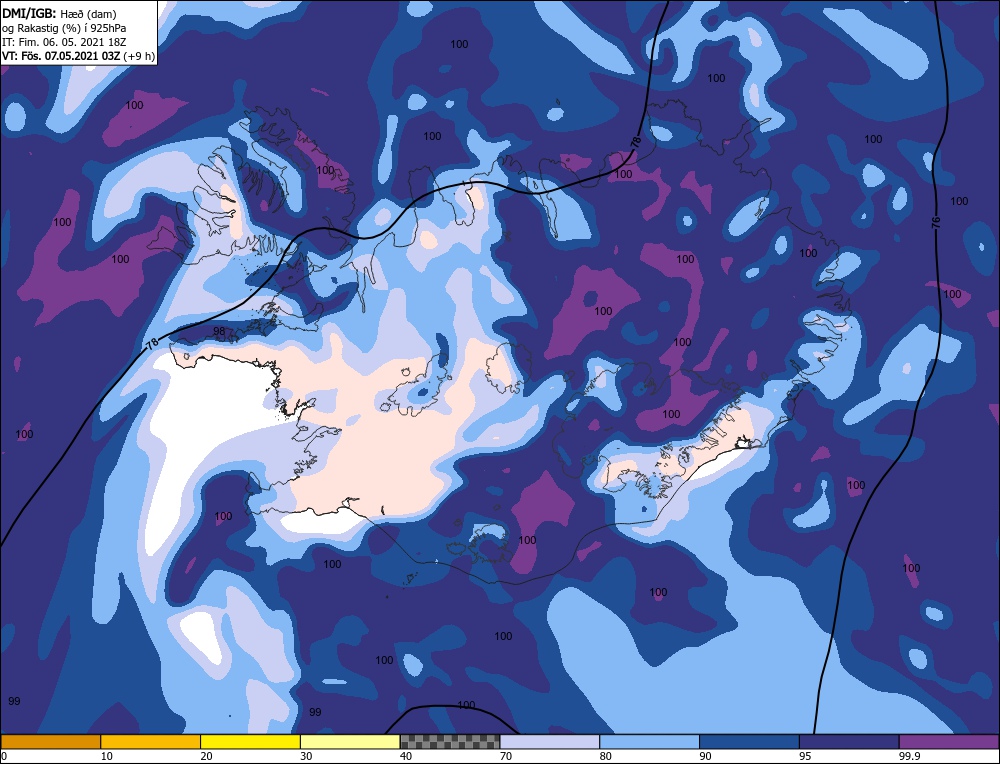
Task: Select the purple above-99.9 legend swatch
Action: tap(949, 742)
